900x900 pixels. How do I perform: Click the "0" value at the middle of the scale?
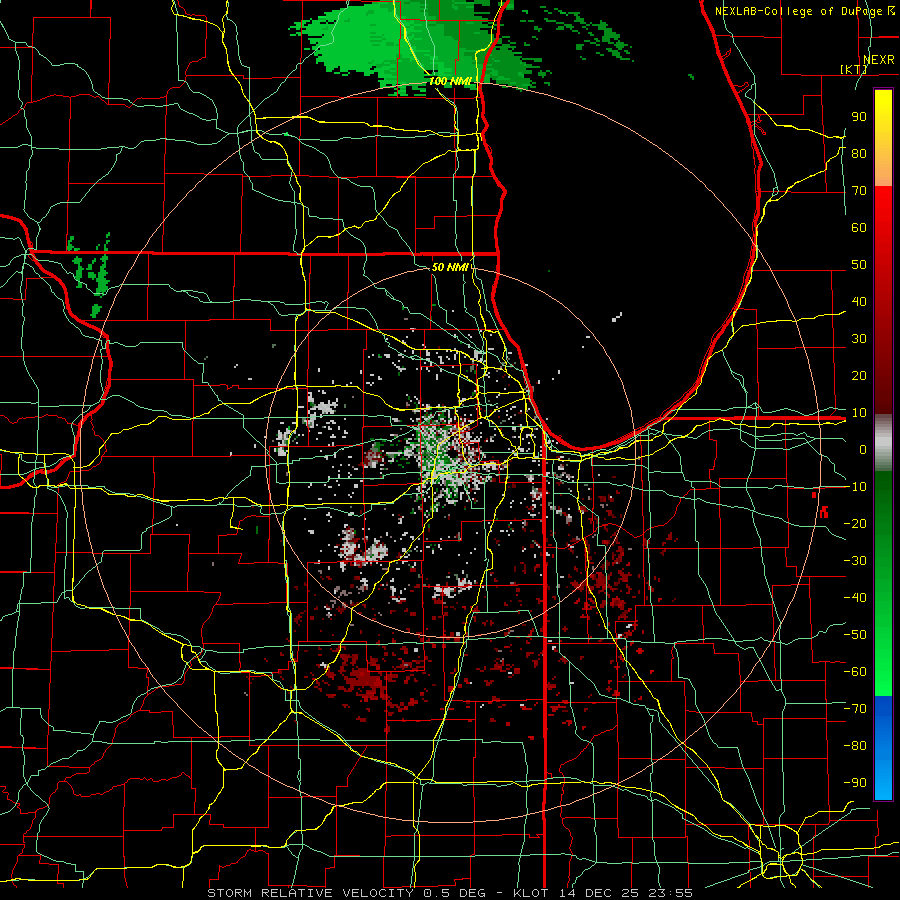(x=863, y=449)
